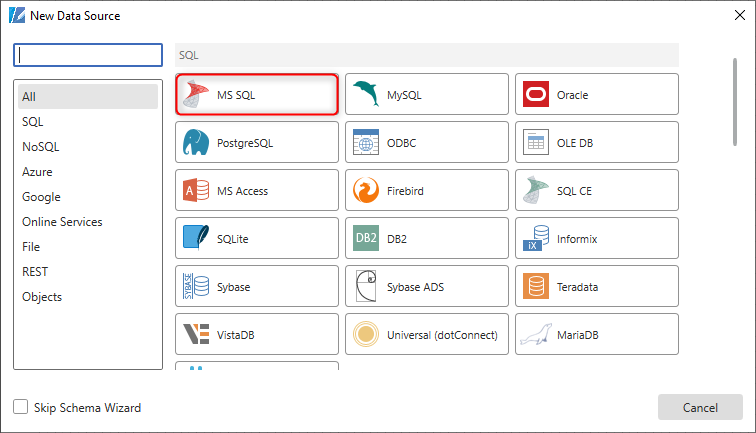Close the New Data Source dialog
756x433 pixels.
click(x=740, y=15)
